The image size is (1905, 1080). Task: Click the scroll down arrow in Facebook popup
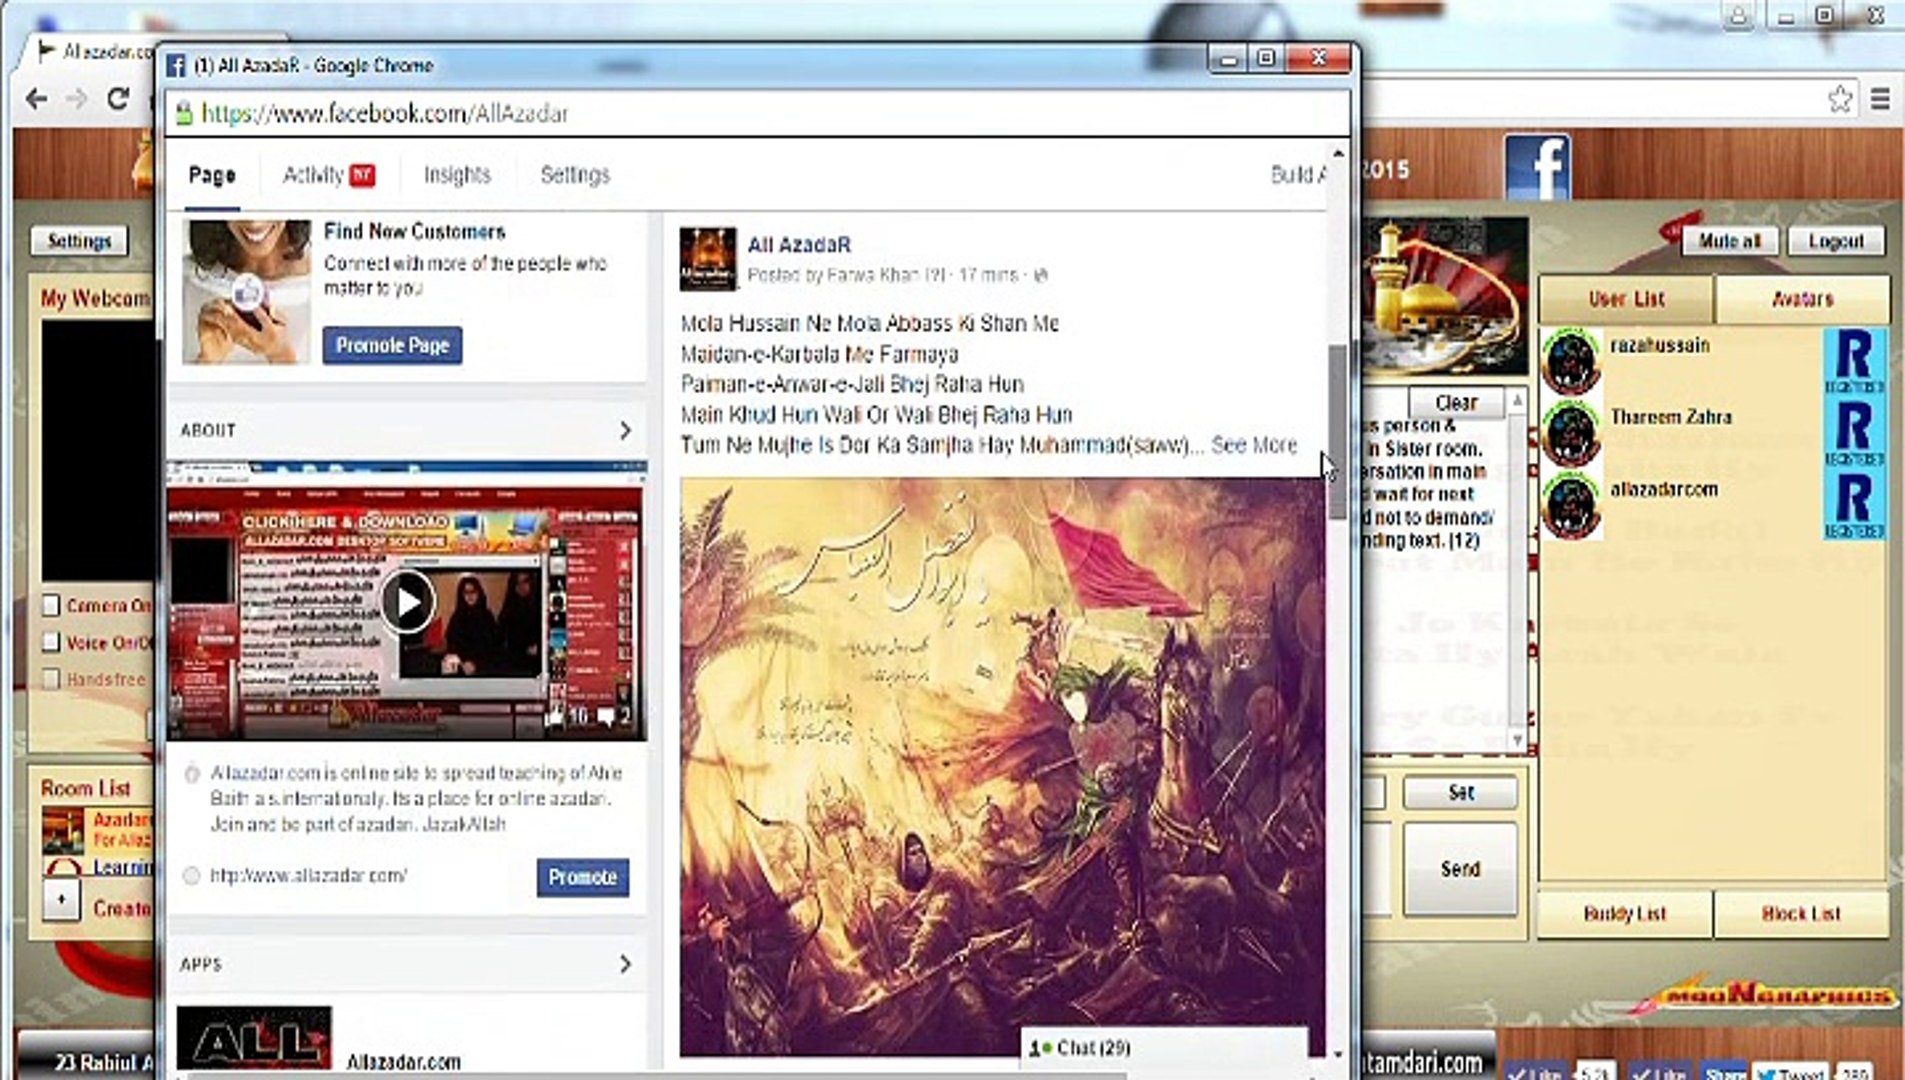pos(1338,1053)
